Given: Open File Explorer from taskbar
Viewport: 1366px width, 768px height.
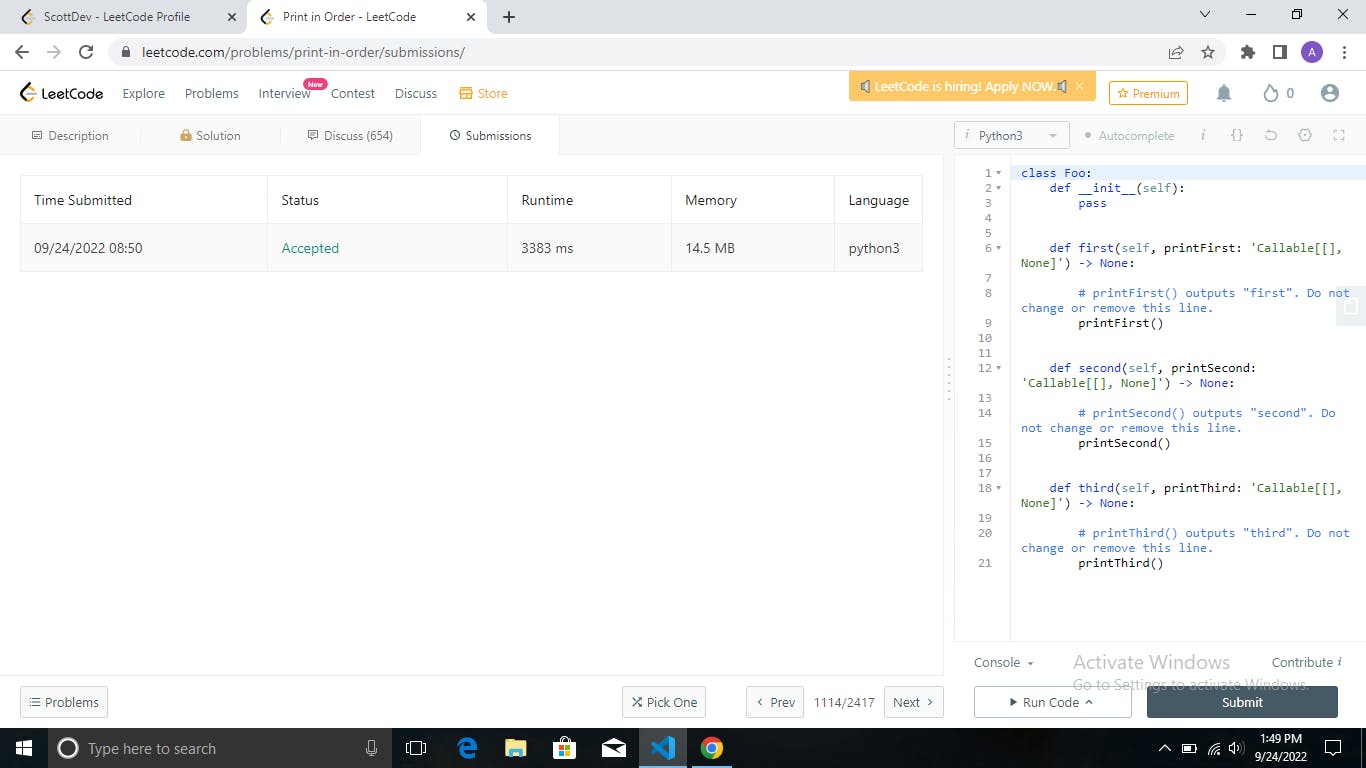Looking at the screenshot, I should point(516,748).
